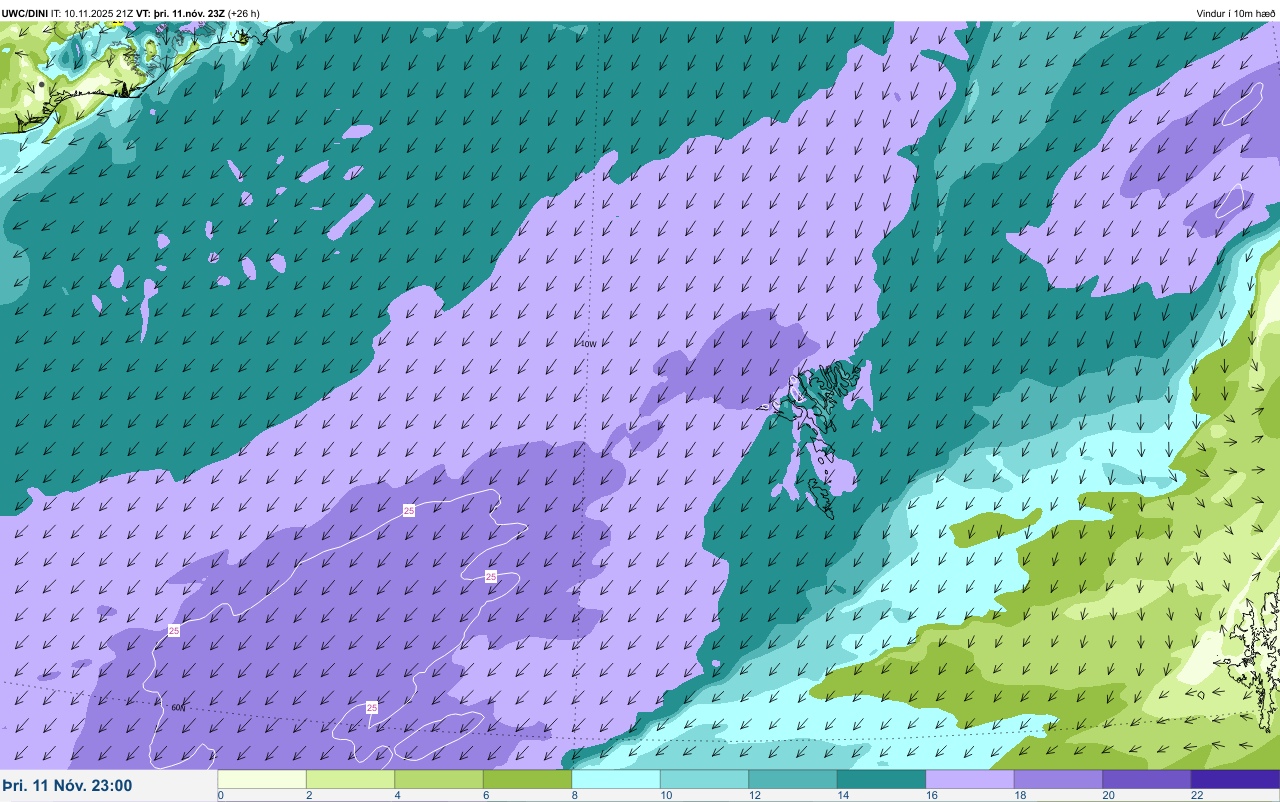Select the violet 20–22 legend swatch

point(1147,779)
